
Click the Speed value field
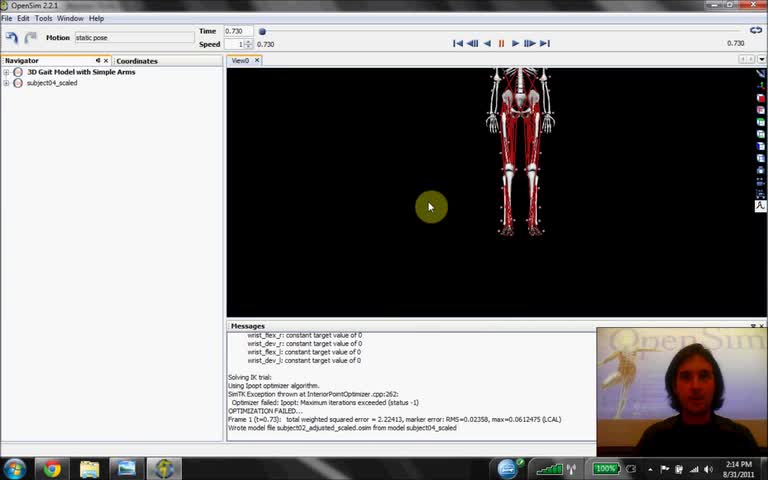pos(234,44)
